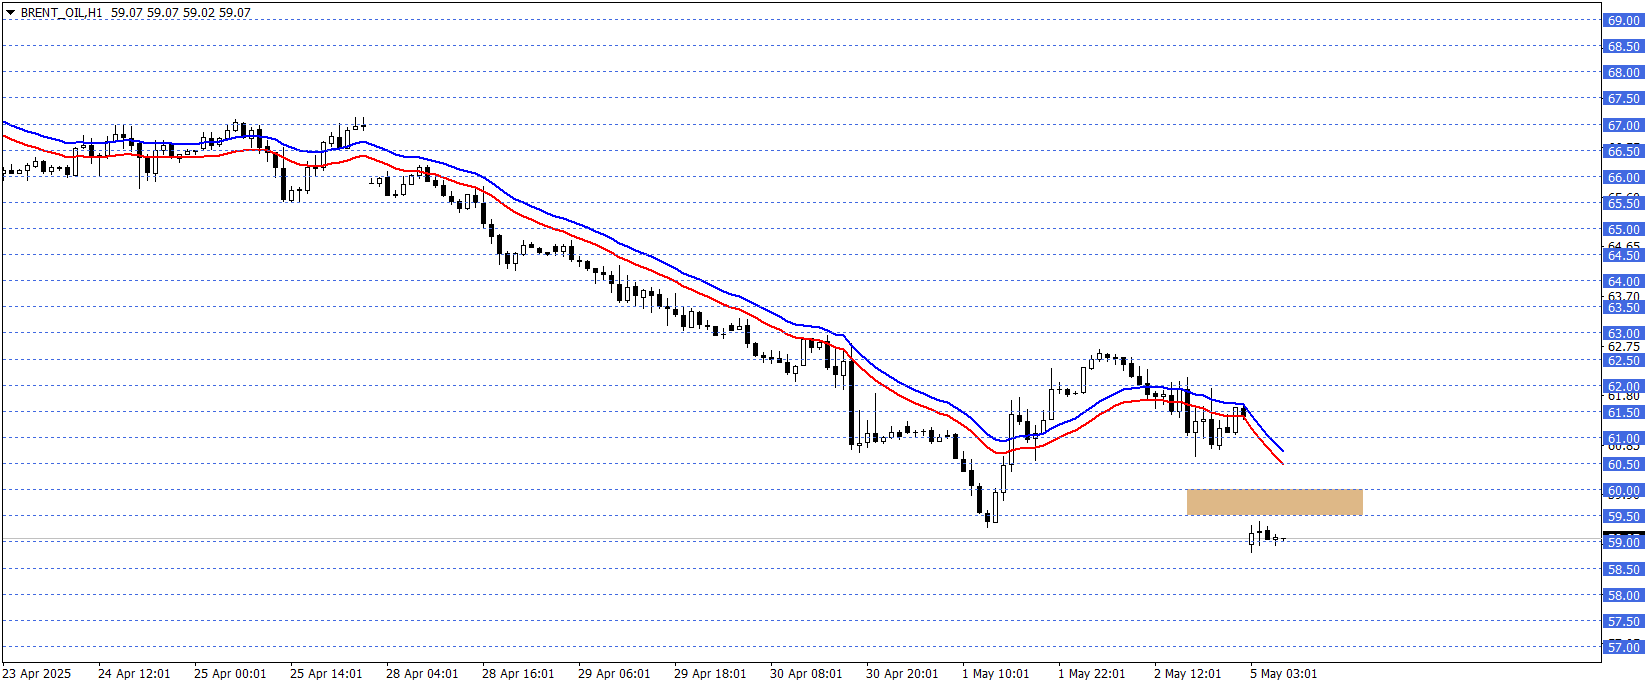This screenshot has height=686, width=1651.
Task: Click the 29 Apr 18:01 time label
Action: pos(710,673)
